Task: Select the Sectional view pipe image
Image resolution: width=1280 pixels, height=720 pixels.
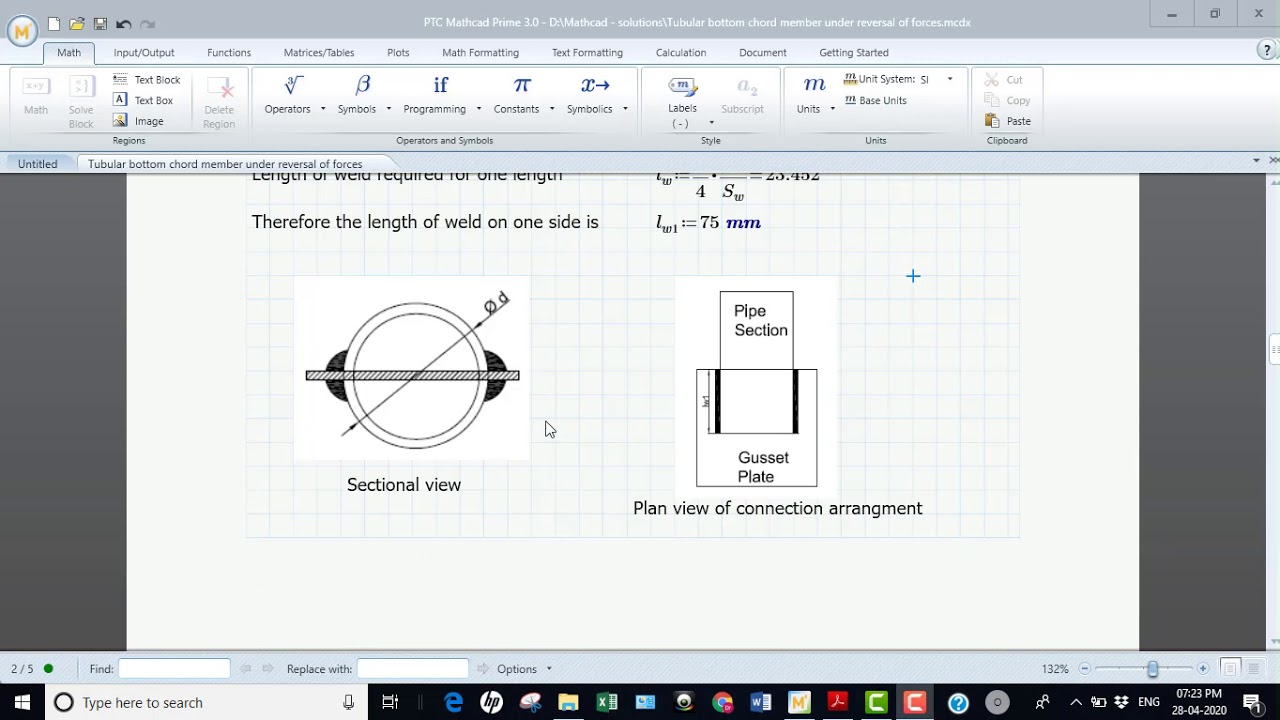Action: (412, 370)
